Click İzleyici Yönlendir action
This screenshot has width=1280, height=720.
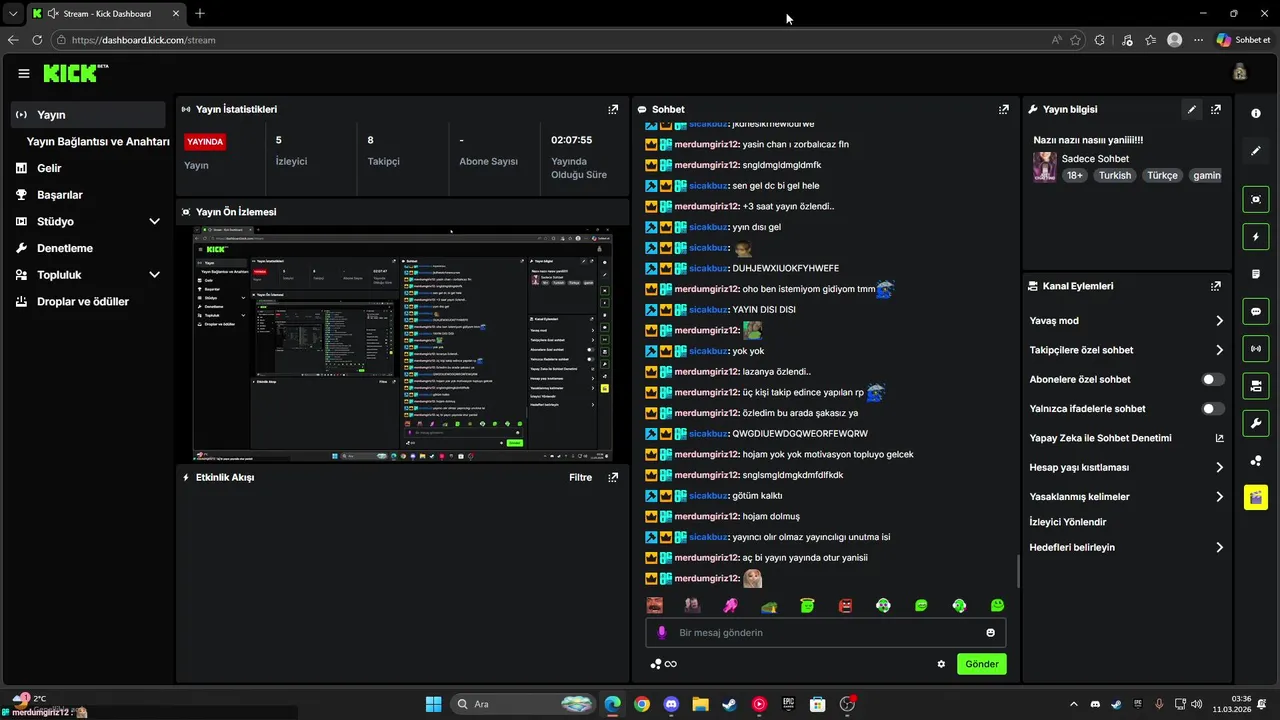[x=1067, y=522]
